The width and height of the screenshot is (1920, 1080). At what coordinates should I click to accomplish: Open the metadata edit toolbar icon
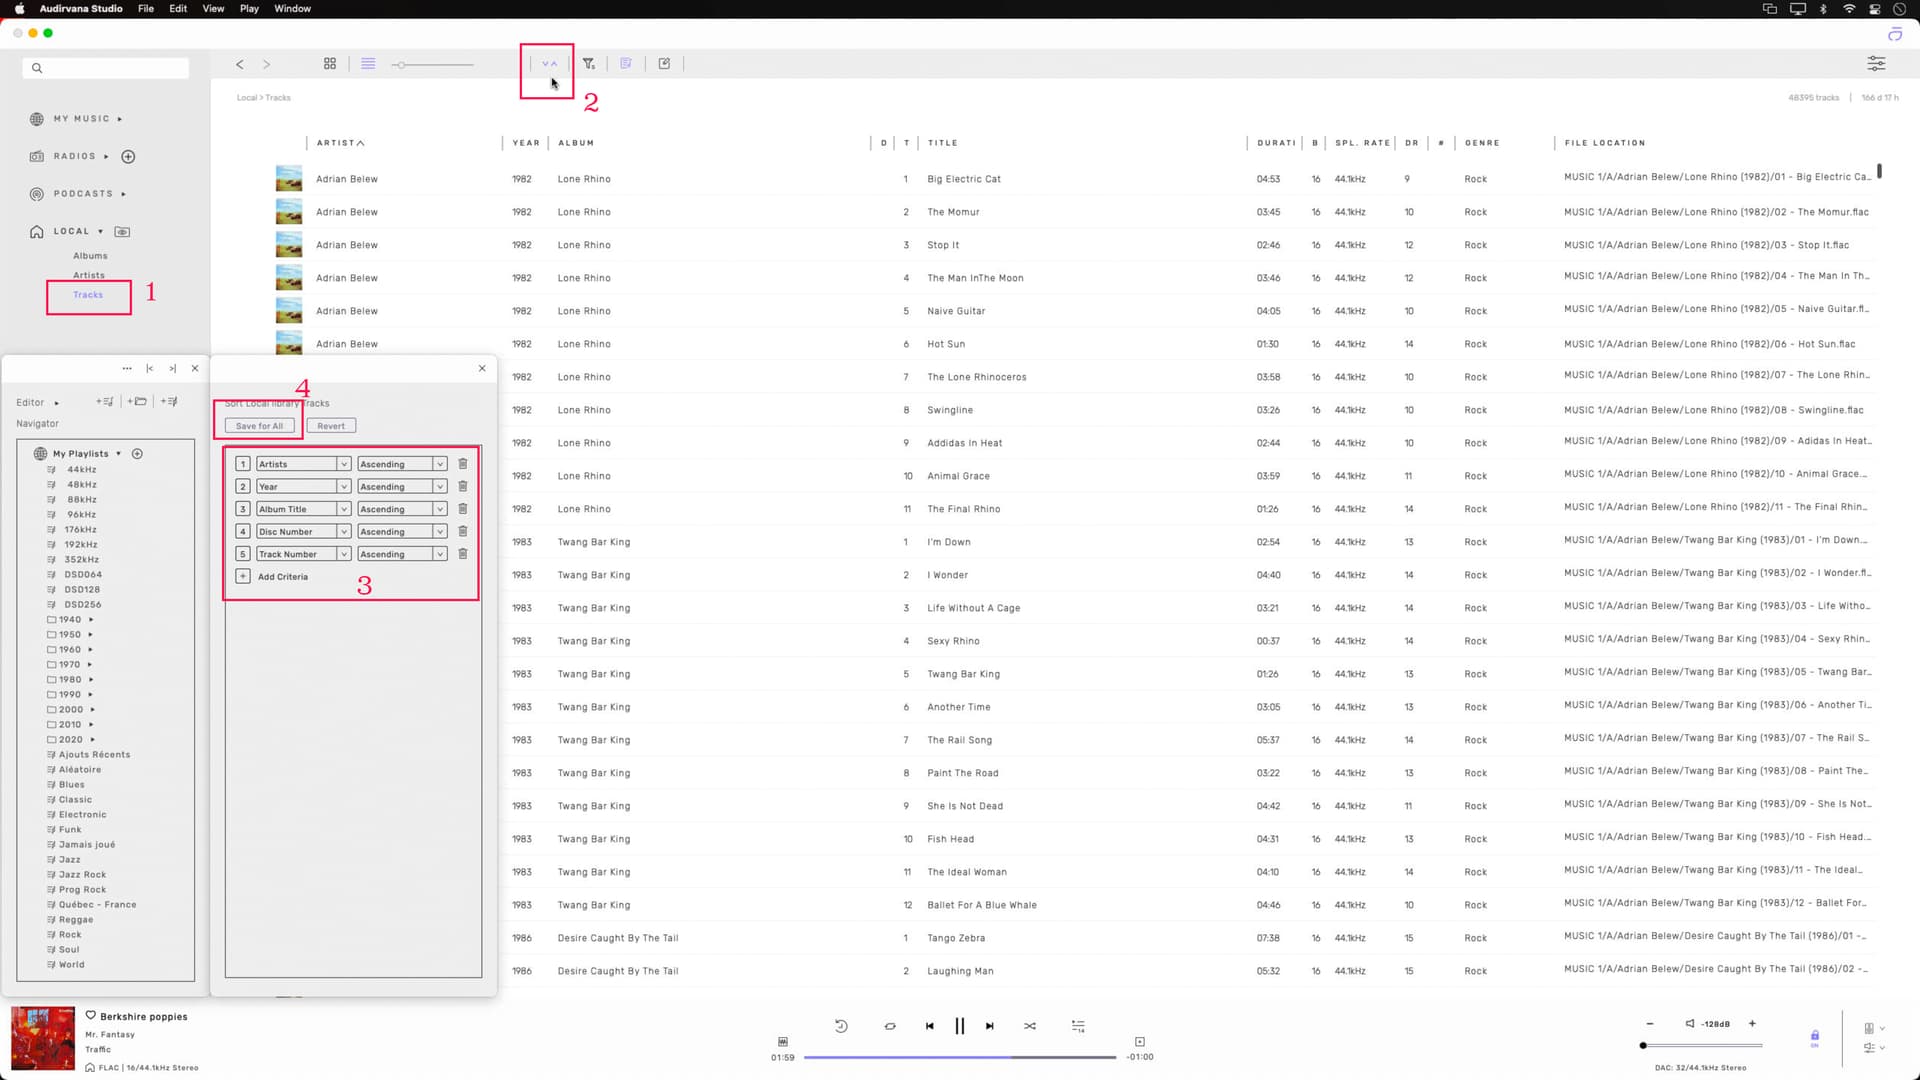(x=664, y=63)
